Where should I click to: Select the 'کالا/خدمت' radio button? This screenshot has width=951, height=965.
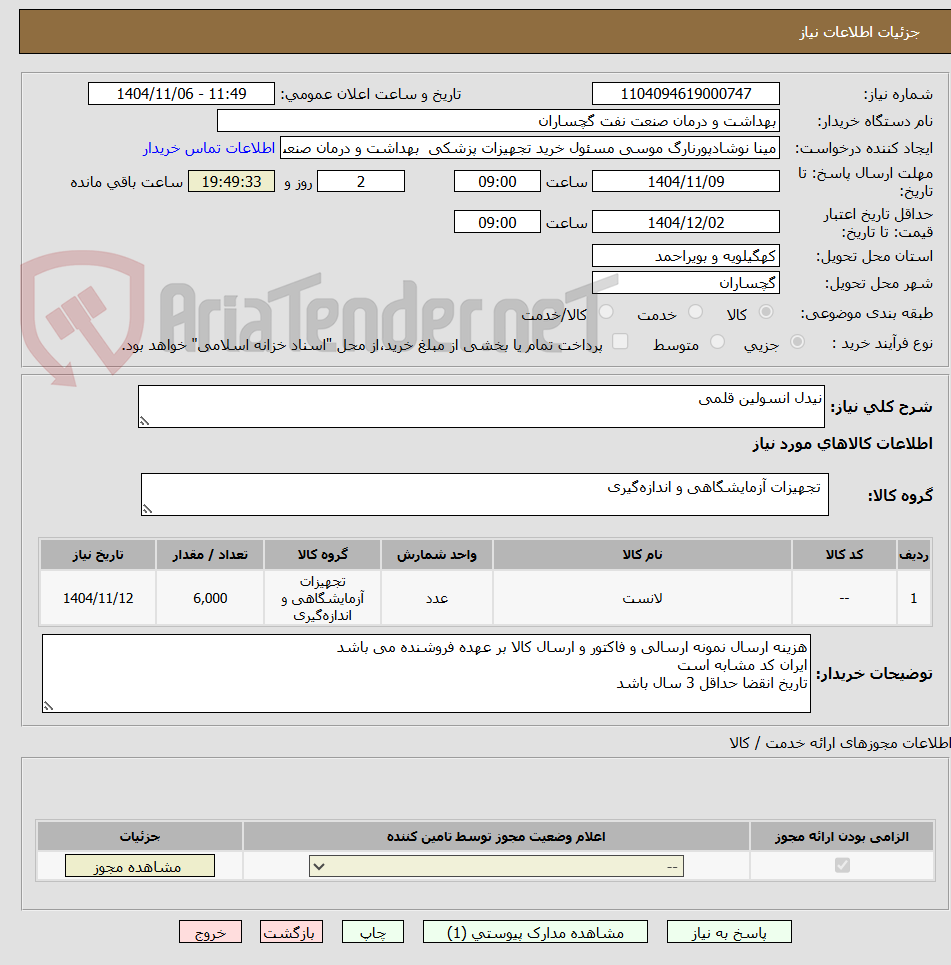point(606,312)
